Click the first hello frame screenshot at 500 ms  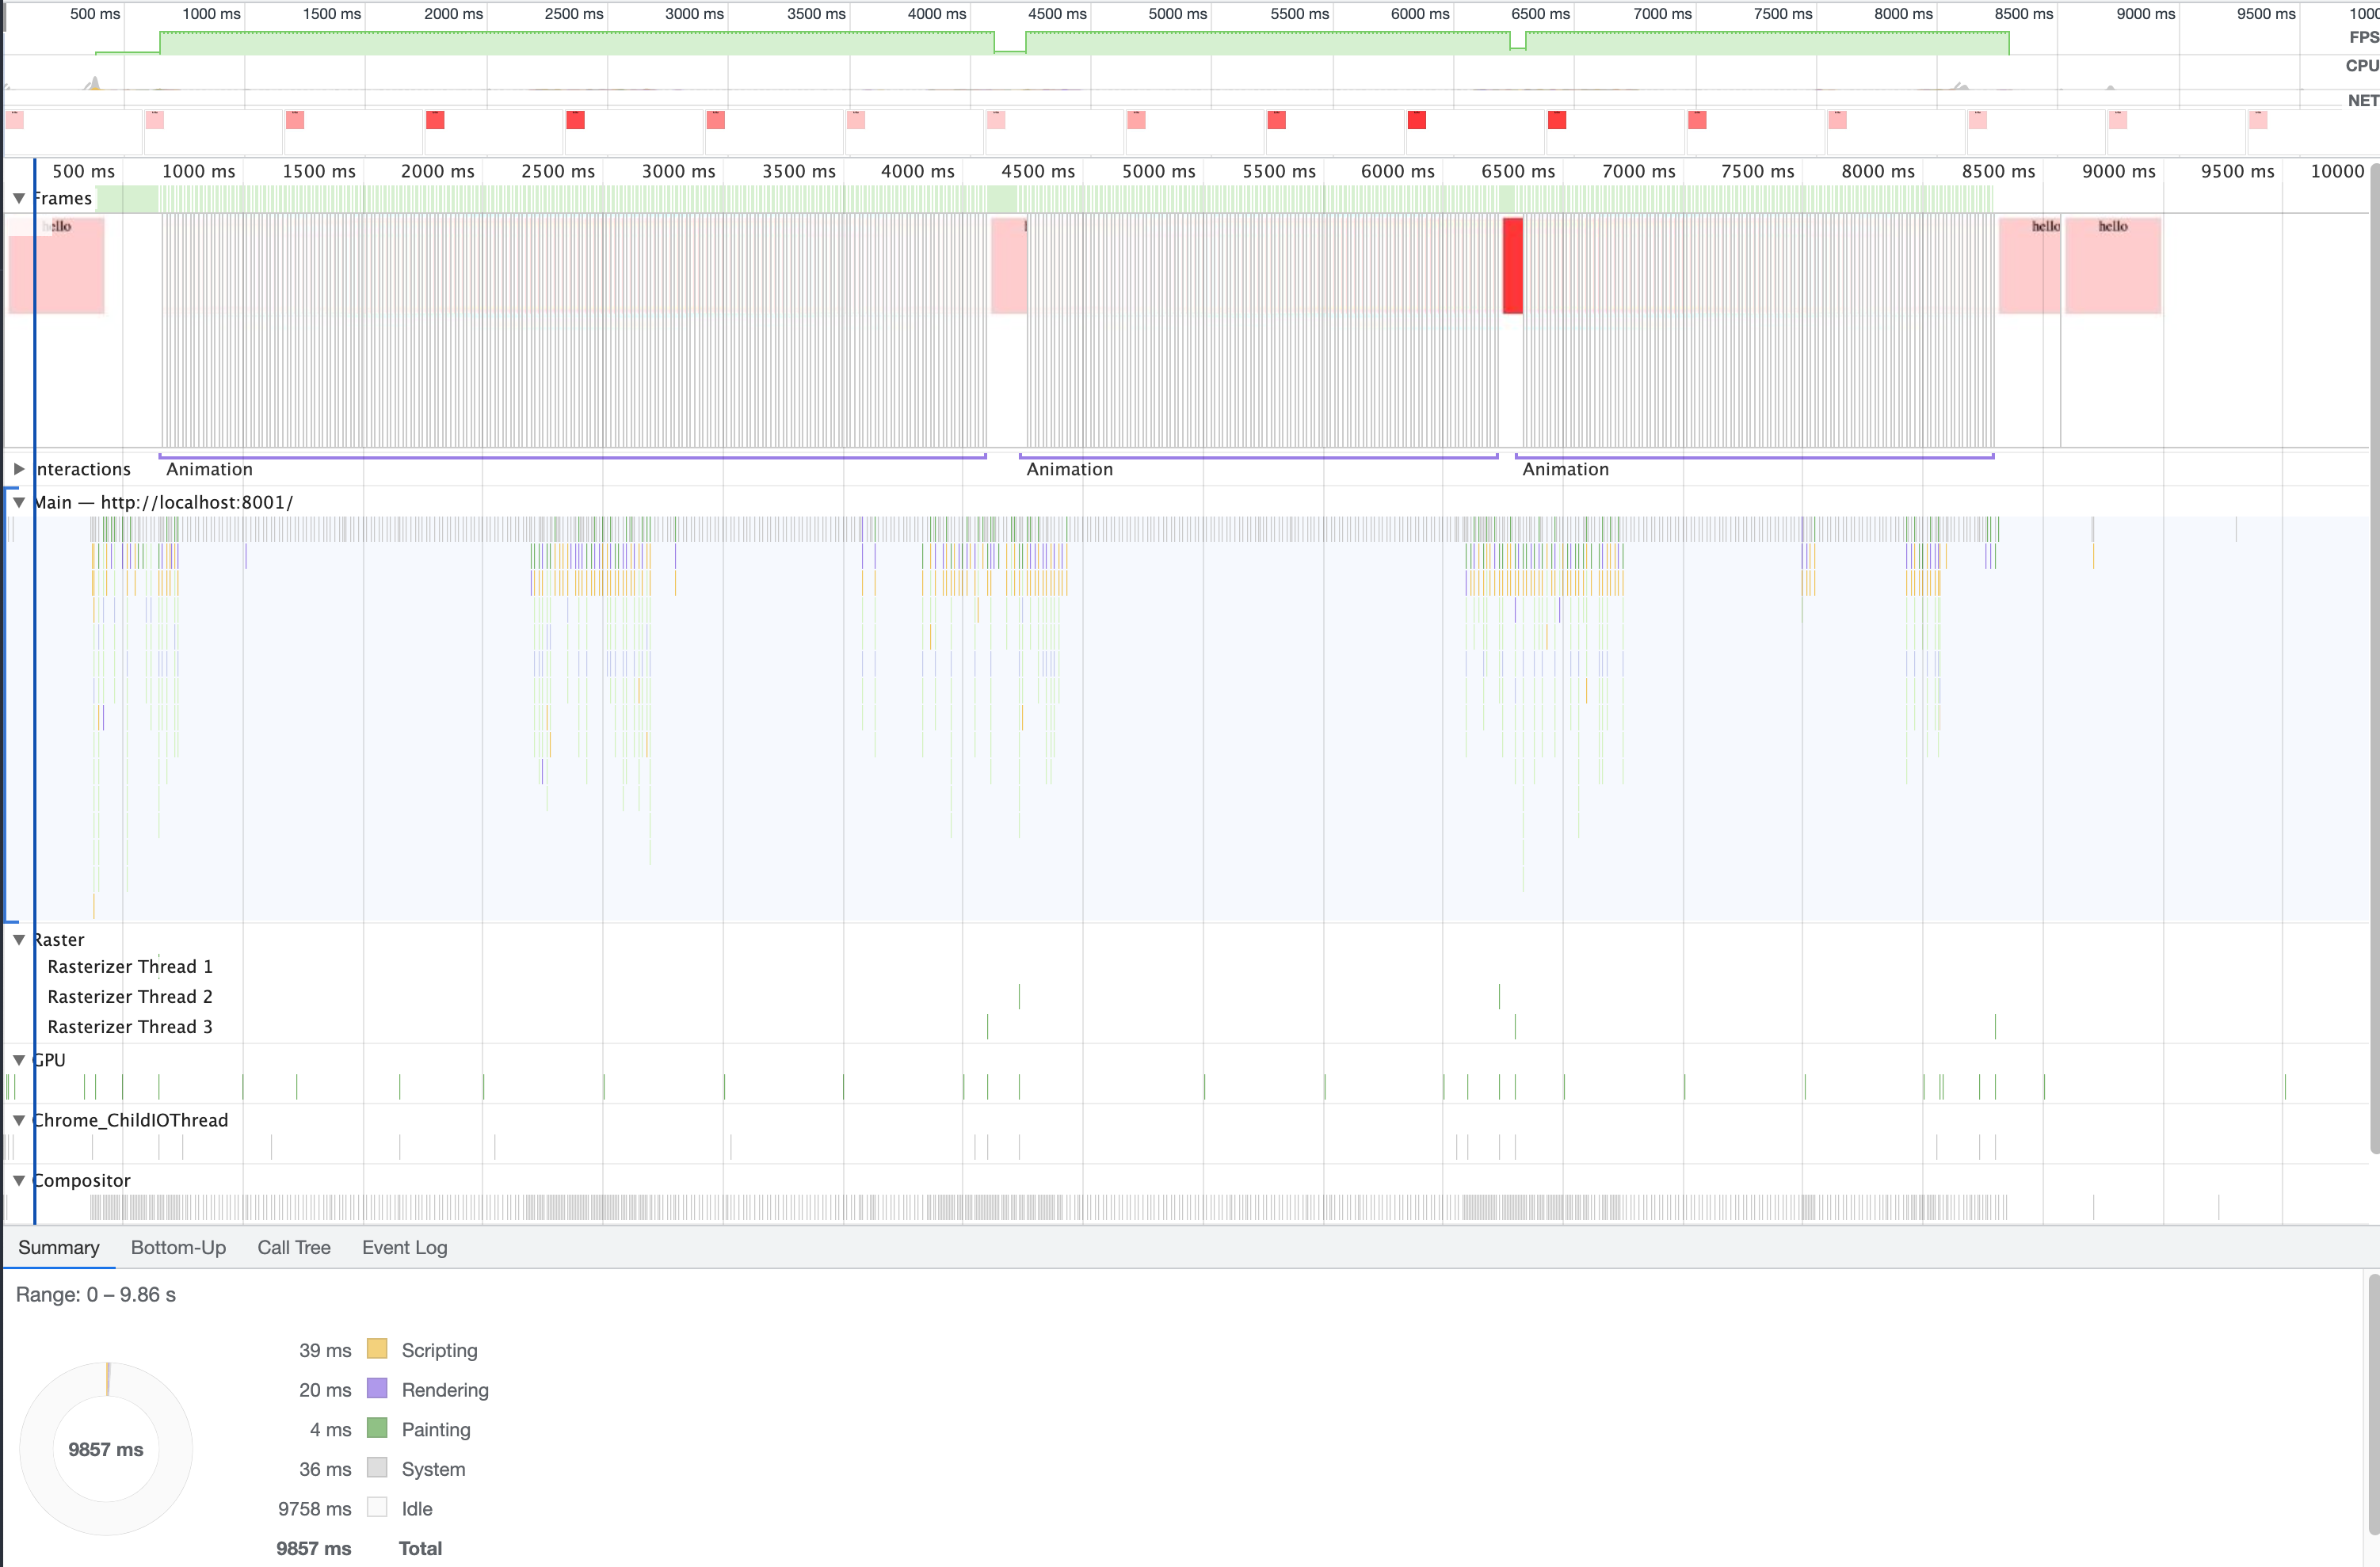(x=57, y=266)
